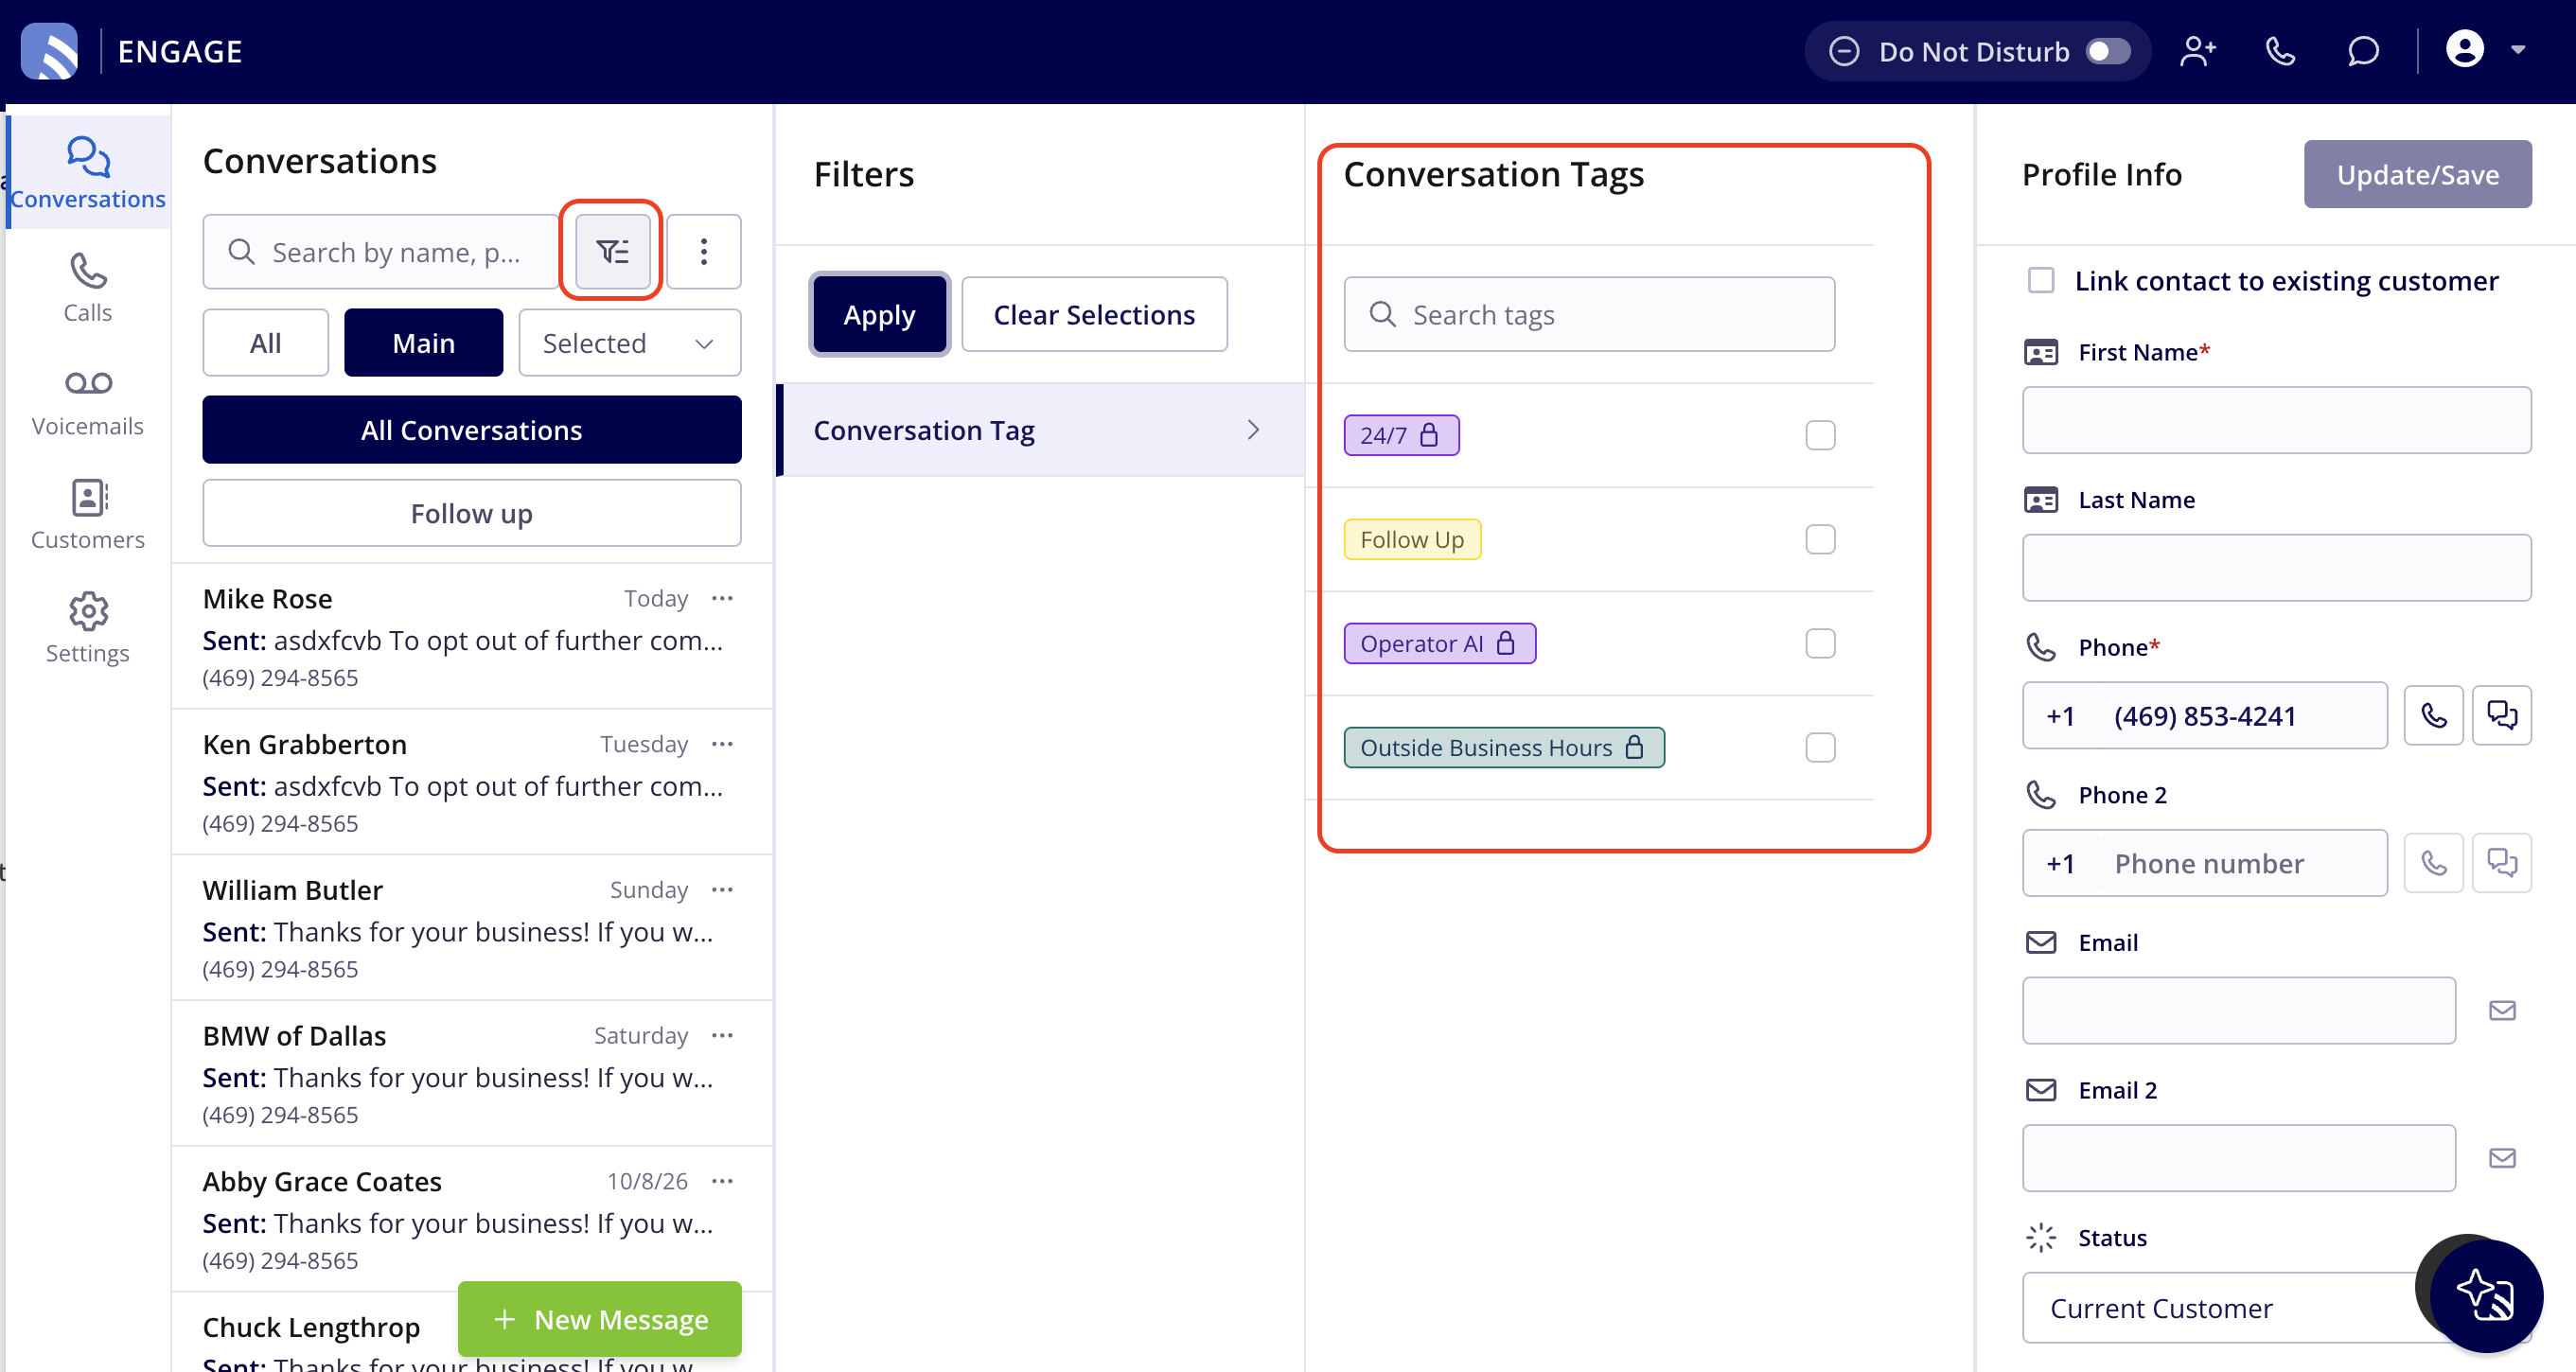This screenshot has height=1372, width=2576.
Task: Open the phone dialer icon in header
Action: coord(2280,51)
